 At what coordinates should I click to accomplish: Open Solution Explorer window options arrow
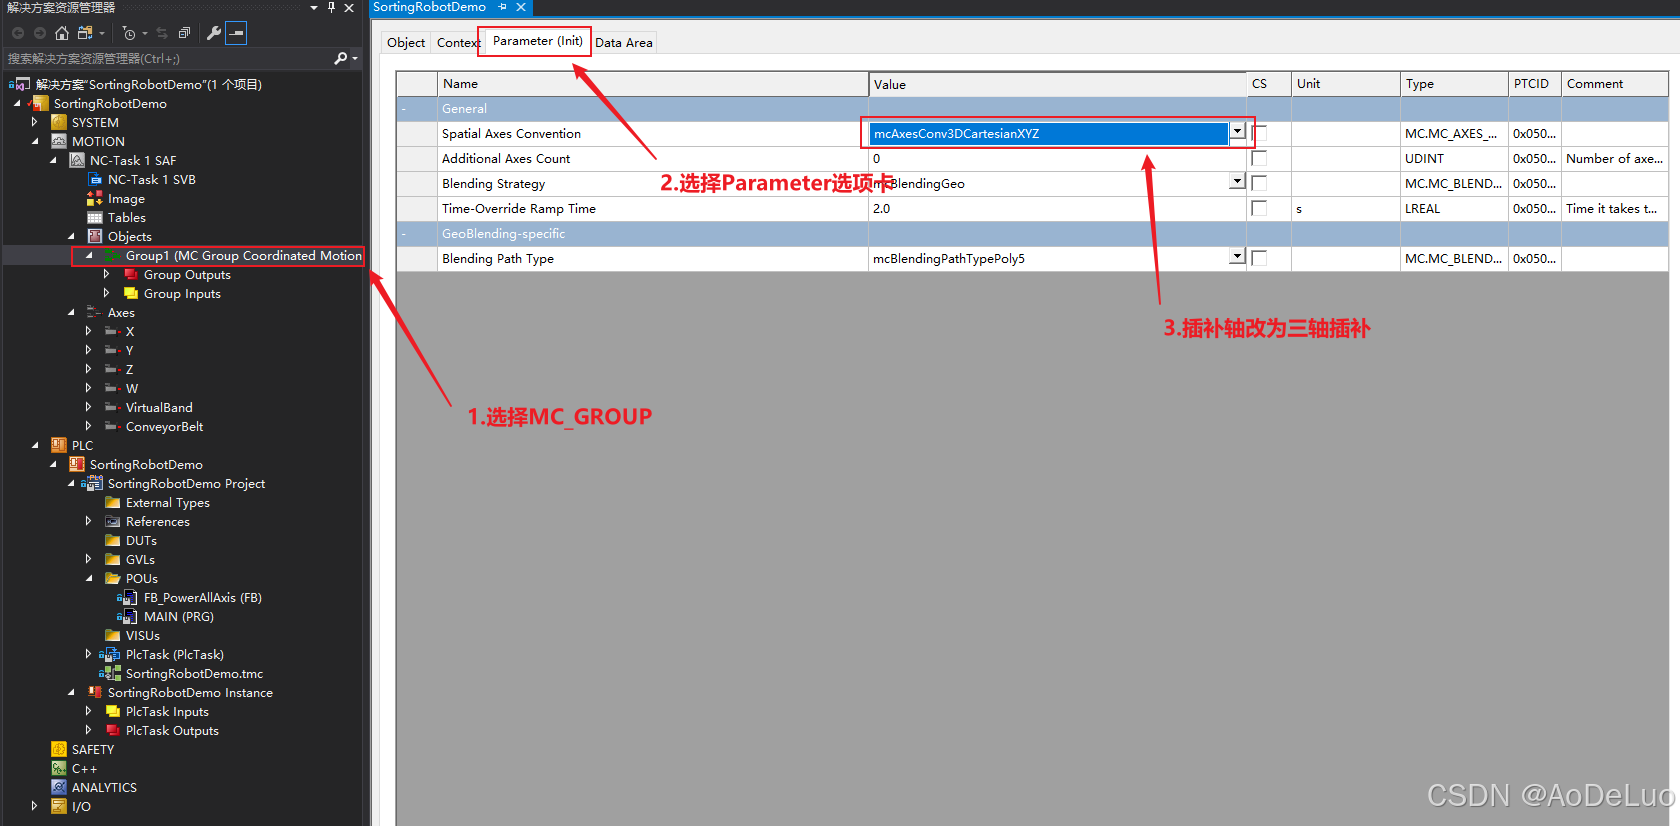(x=314, y=7)
